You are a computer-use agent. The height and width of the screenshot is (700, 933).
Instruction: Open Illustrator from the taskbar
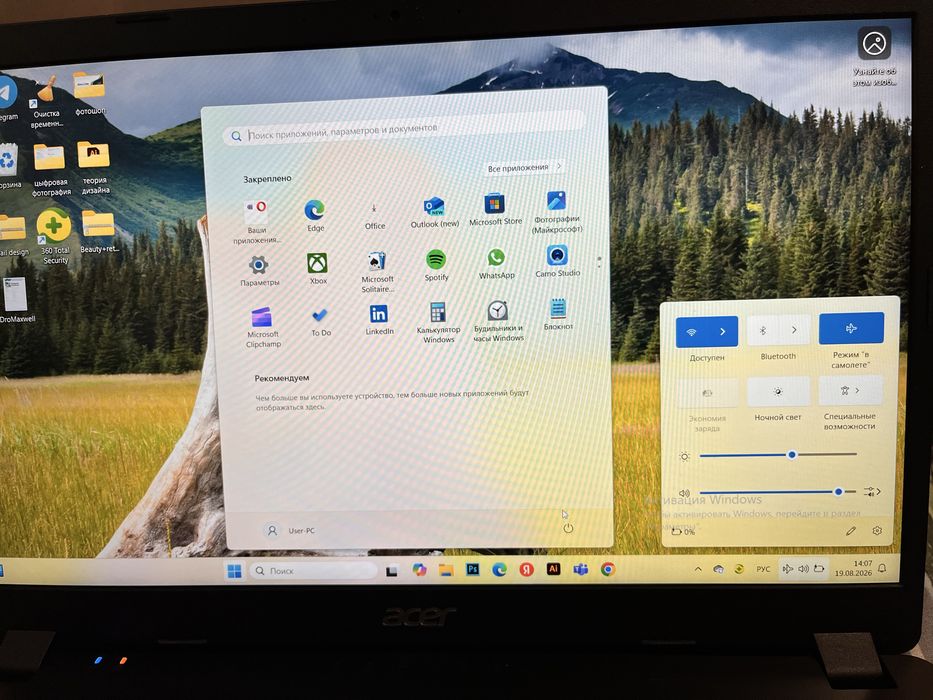553,568
